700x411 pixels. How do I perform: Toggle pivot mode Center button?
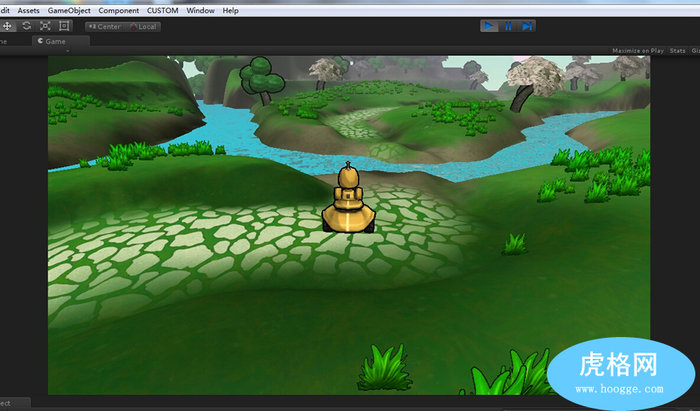(x=106, y=27)
